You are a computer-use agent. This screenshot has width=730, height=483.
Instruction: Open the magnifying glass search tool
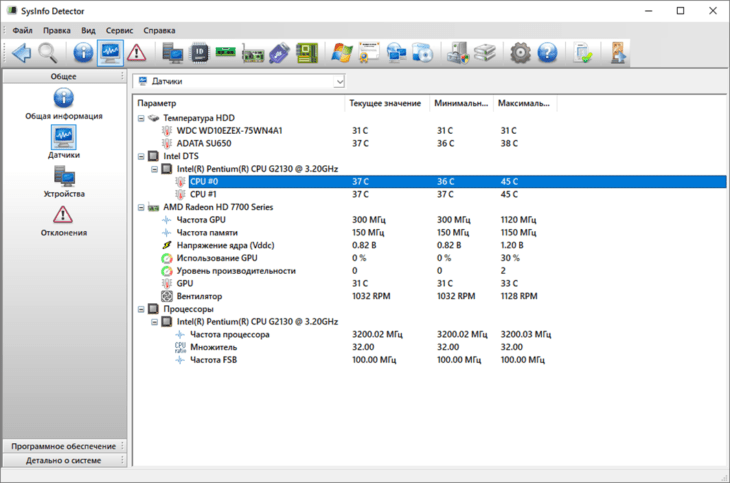pos(47,53)
